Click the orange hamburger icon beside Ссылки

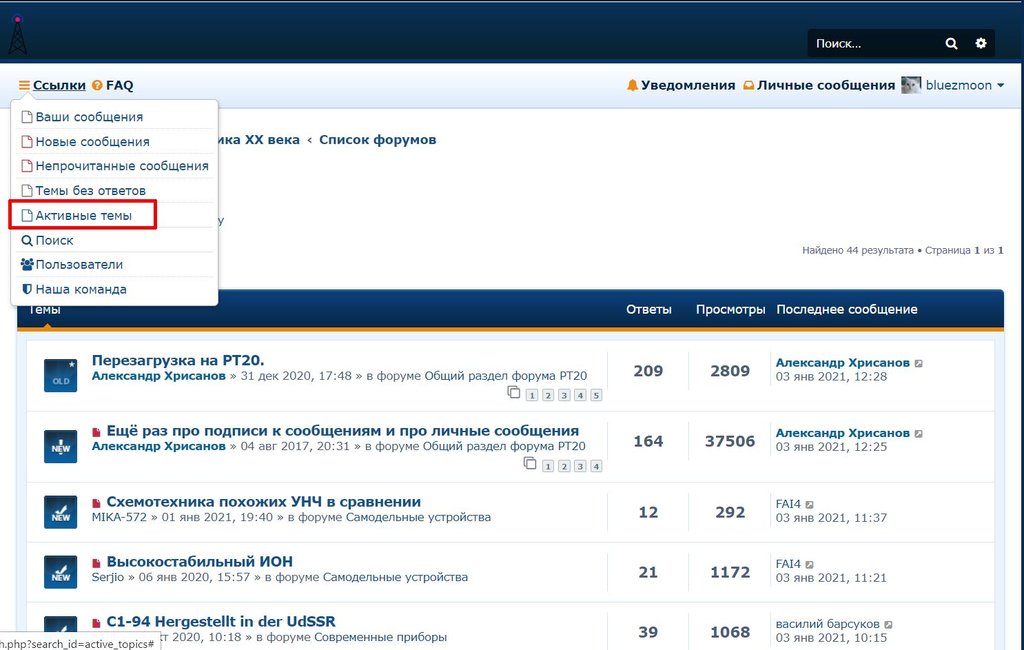coord(24,85)
